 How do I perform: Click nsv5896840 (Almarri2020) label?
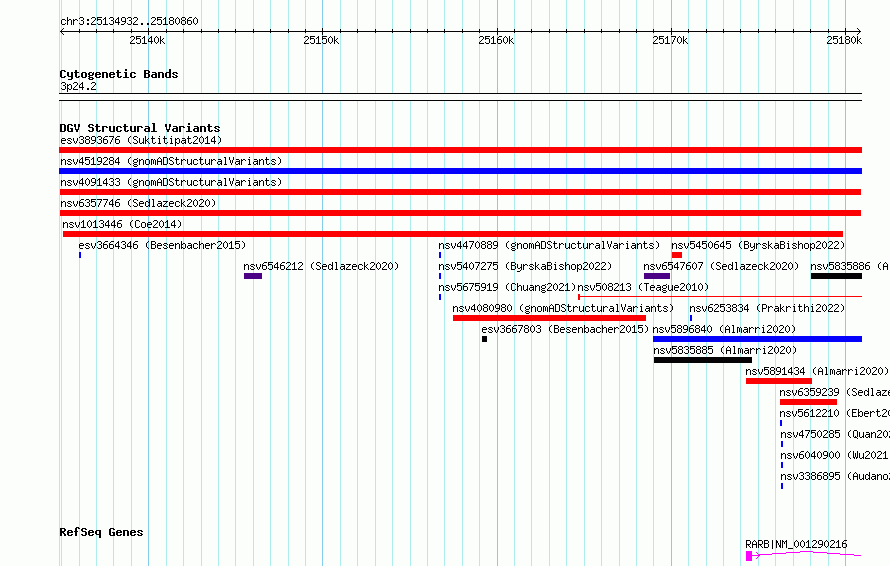point(724,329)
